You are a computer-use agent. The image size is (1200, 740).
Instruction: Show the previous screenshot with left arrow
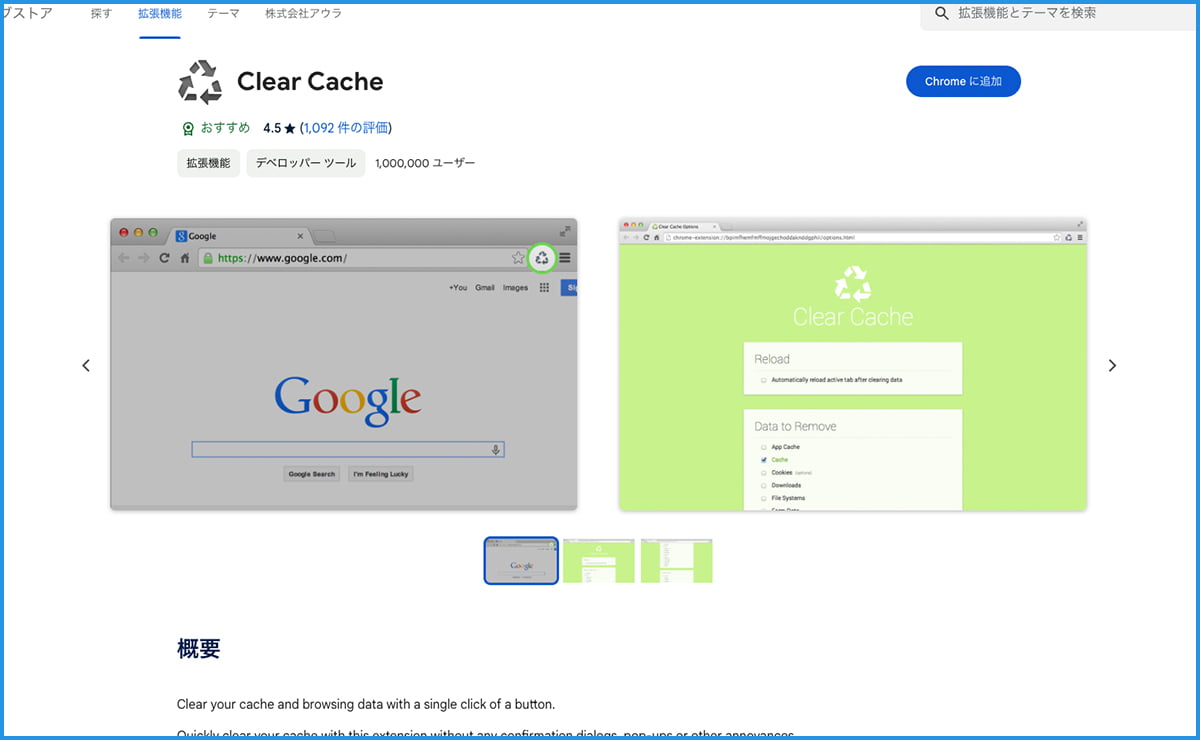86,366
